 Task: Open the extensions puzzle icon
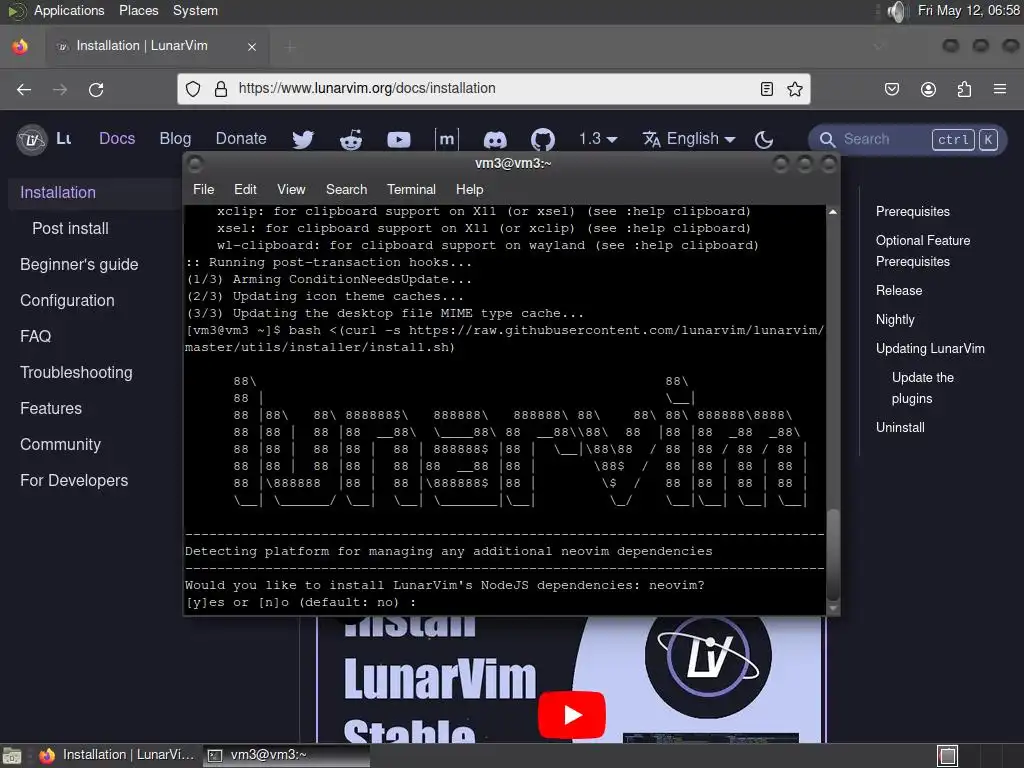[964, 89]
